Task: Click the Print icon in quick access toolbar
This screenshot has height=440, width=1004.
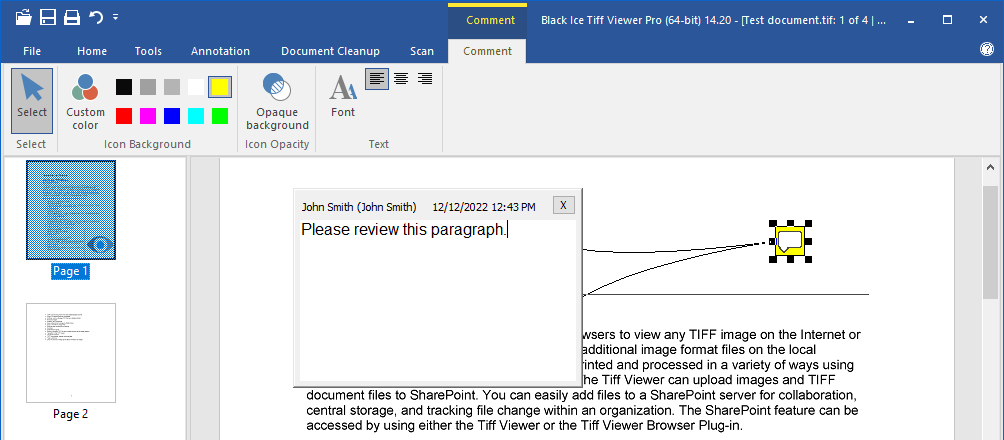Action: 72,17
